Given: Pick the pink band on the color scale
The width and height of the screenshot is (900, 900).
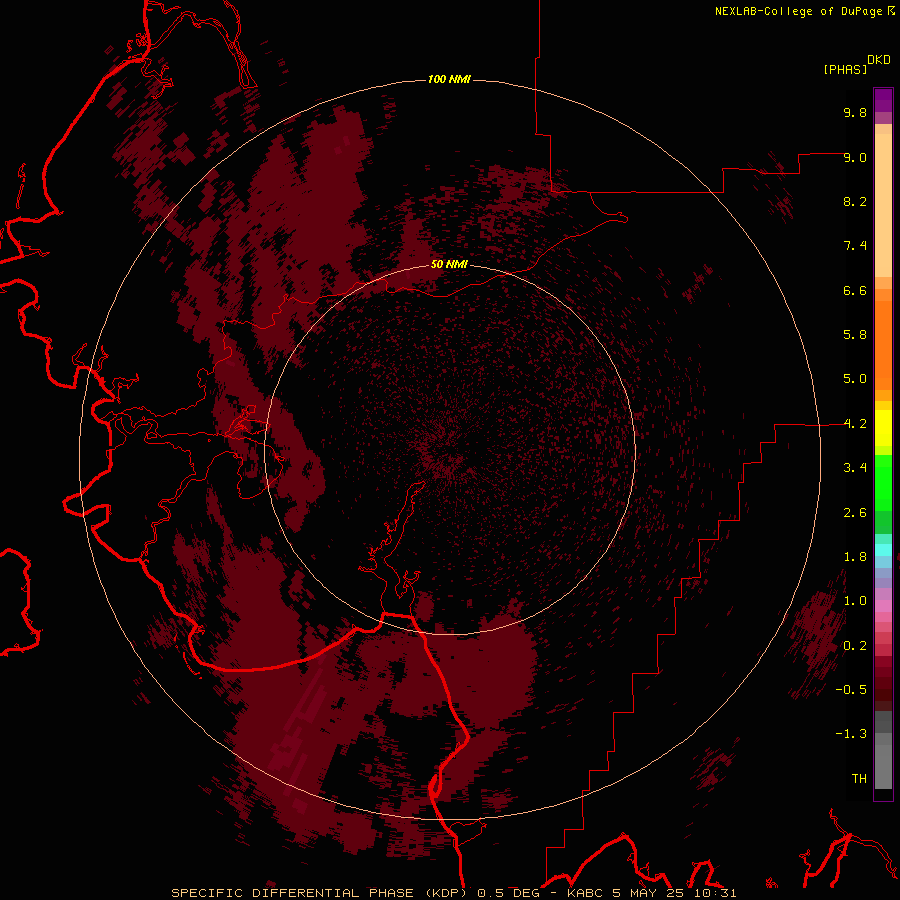Looking at the screenshot, I should (883, 606).
